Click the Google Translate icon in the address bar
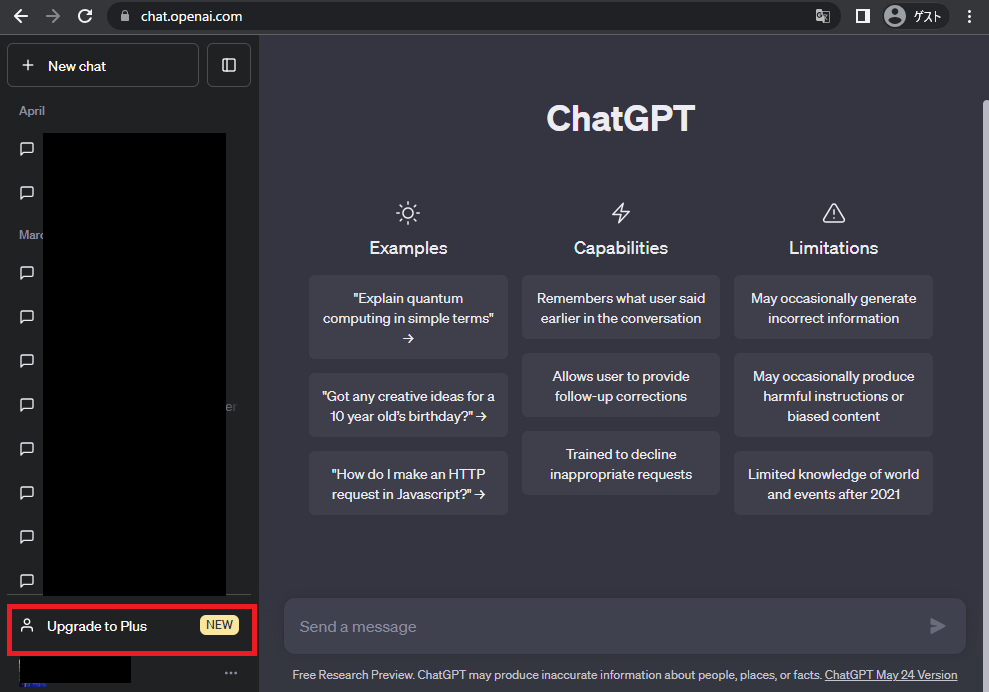This screenshot has width=989, height=692. (x=822, y=16)
